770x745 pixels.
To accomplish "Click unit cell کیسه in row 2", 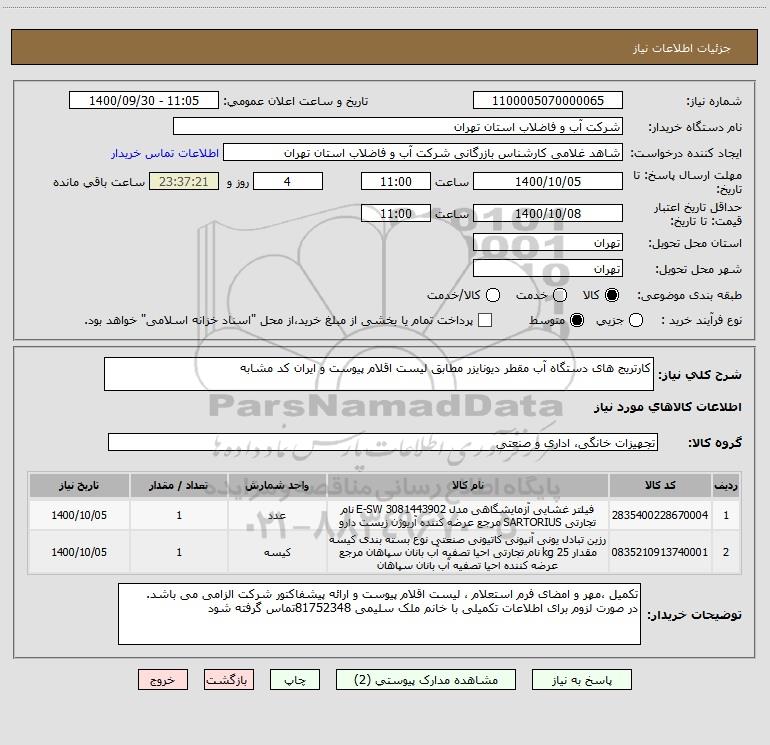I will (x=277, y=552).
